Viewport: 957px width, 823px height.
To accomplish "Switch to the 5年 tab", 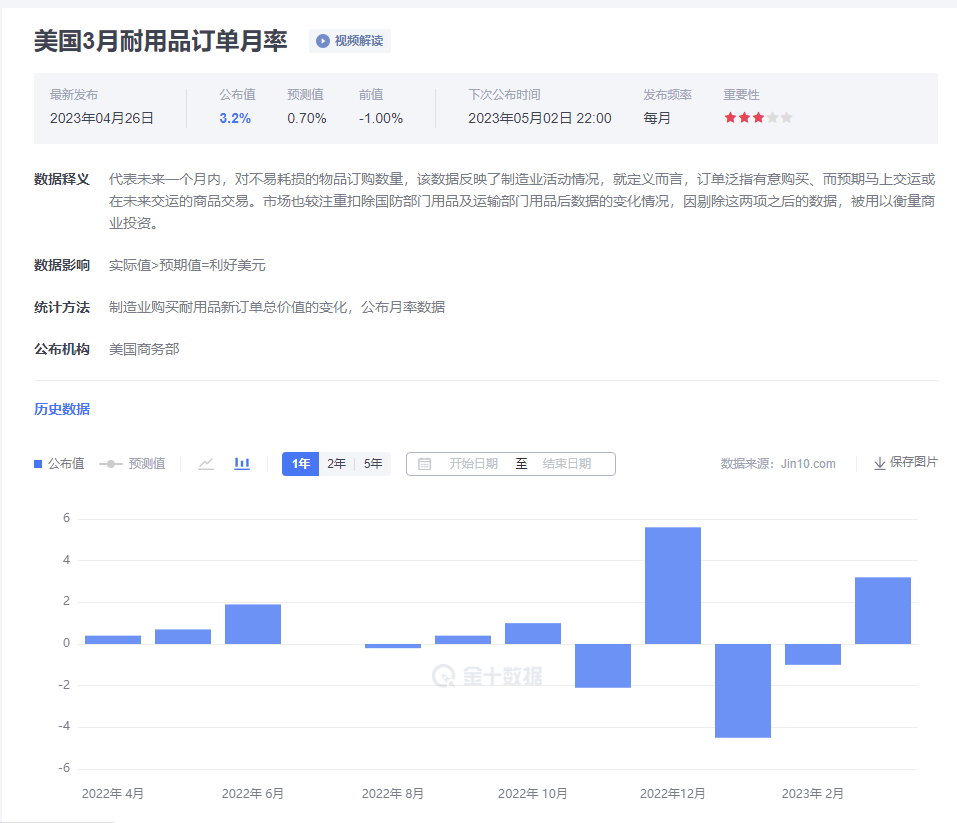I will [x=371, y=463].
